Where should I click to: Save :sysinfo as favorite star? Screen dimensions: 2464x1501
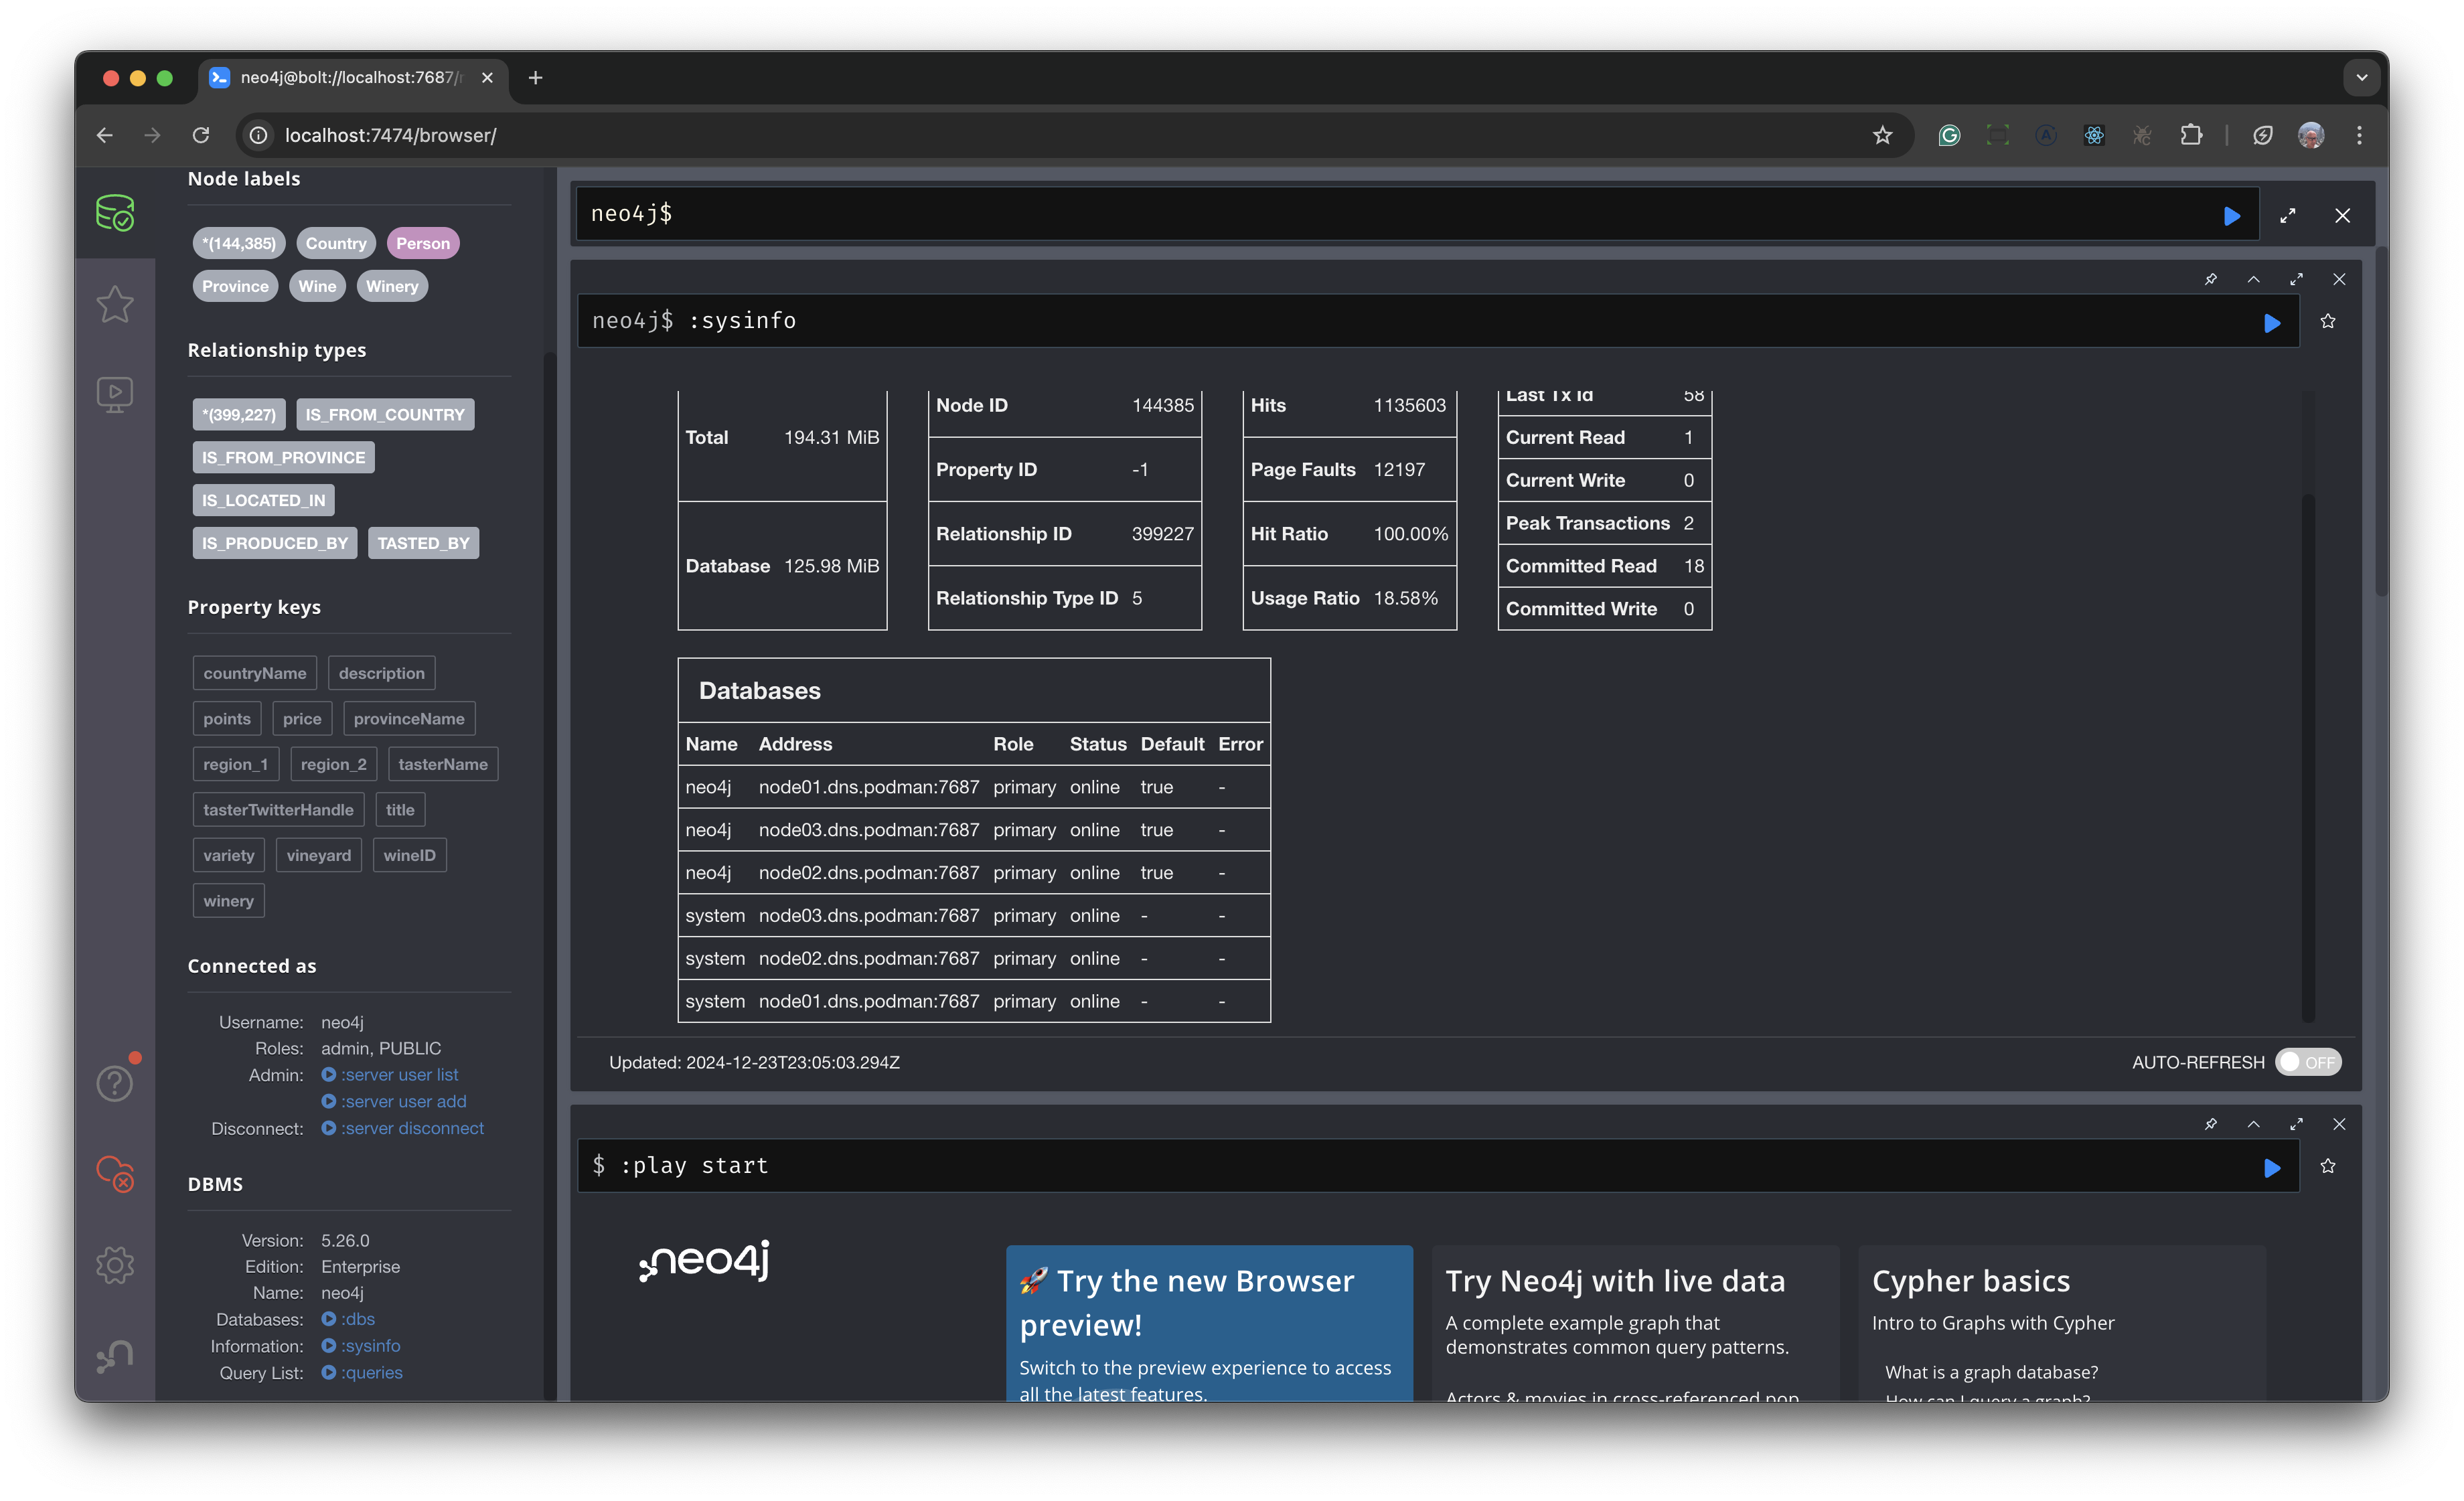2328,321
